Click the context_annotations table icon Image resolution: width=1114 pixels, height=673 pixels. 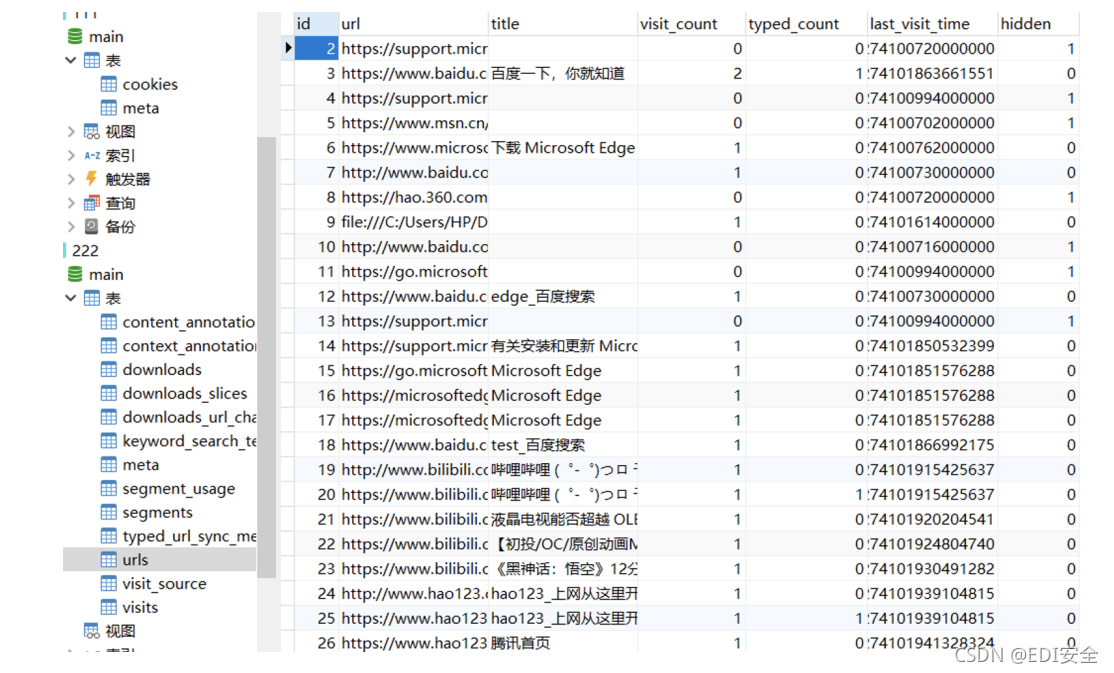[x=109, y=346]
